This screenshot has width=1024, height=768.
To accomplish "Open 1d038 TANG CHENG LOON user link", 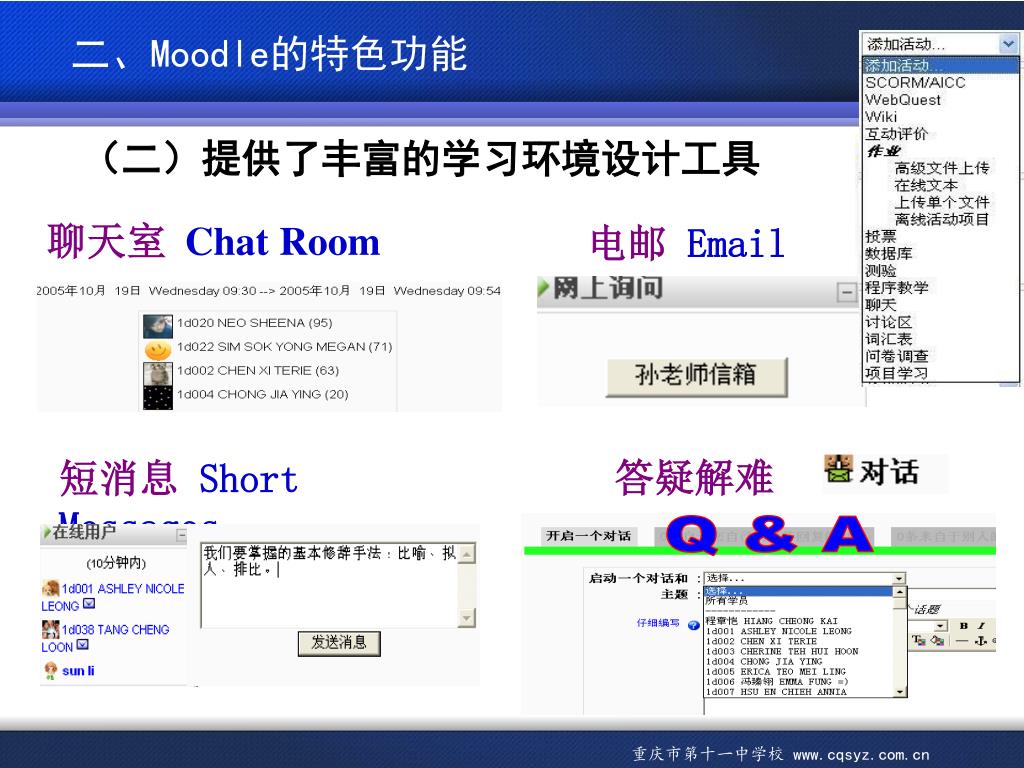I will 105,638.
